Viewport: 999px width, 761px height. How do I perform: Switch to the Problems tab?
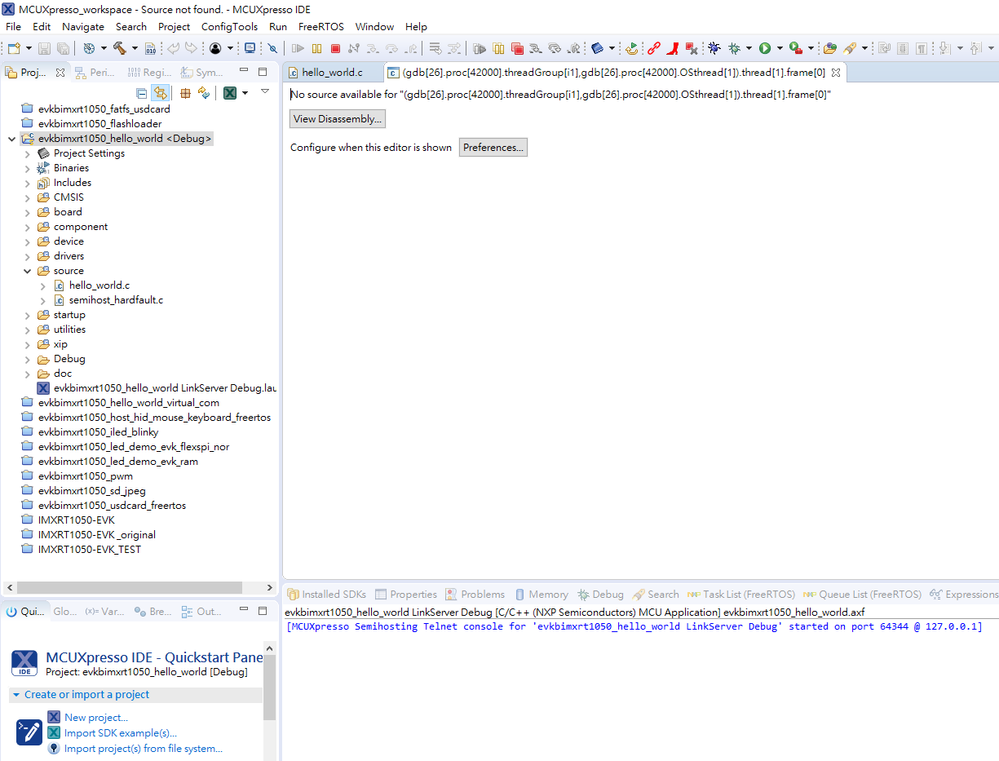[x=475, y=594]
